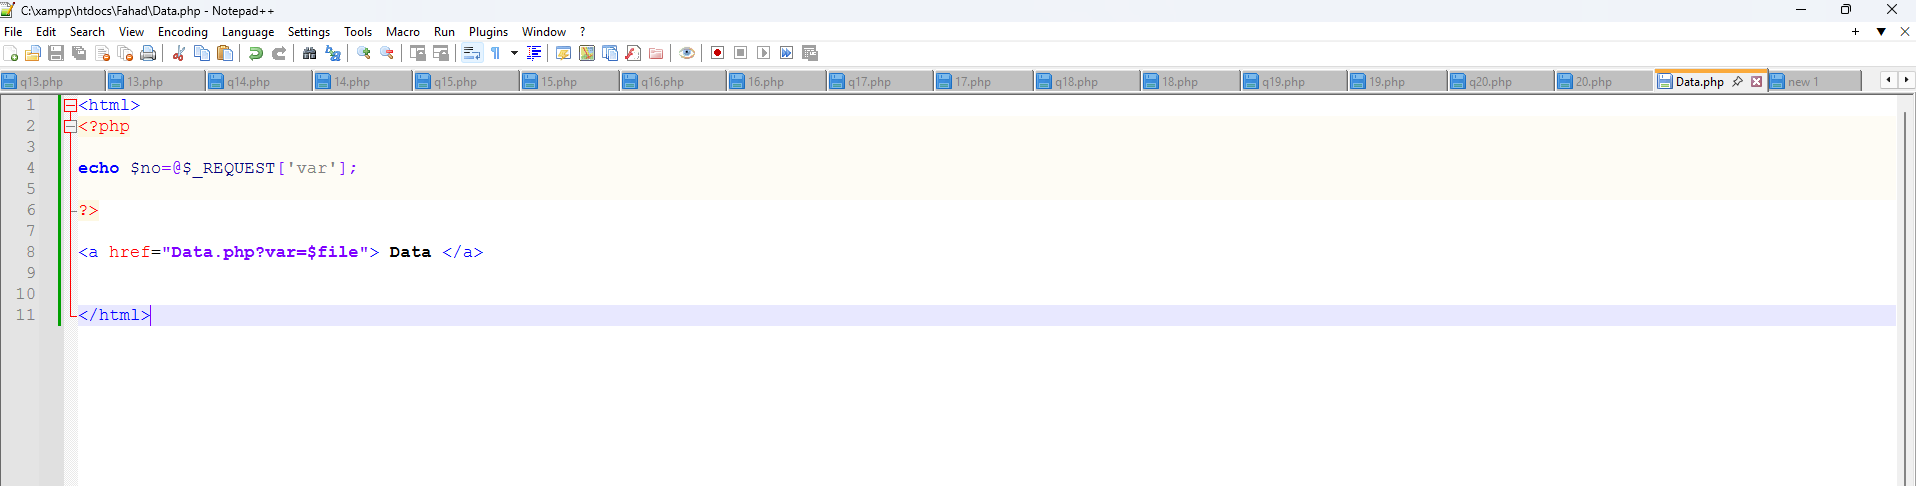Viewport: 1916px width, 486px height.
Task: Collapse the php block fold marker on line 2
Action: (70, 126)
